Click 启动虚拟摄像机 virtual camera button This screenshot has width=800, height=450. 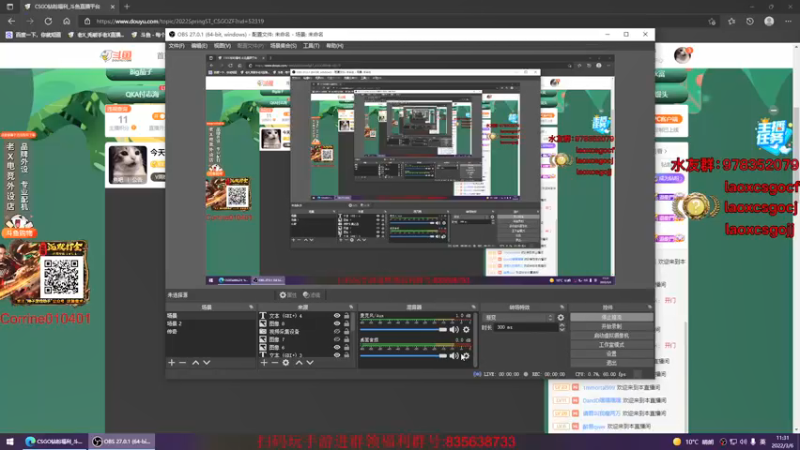tap(611, 336)
